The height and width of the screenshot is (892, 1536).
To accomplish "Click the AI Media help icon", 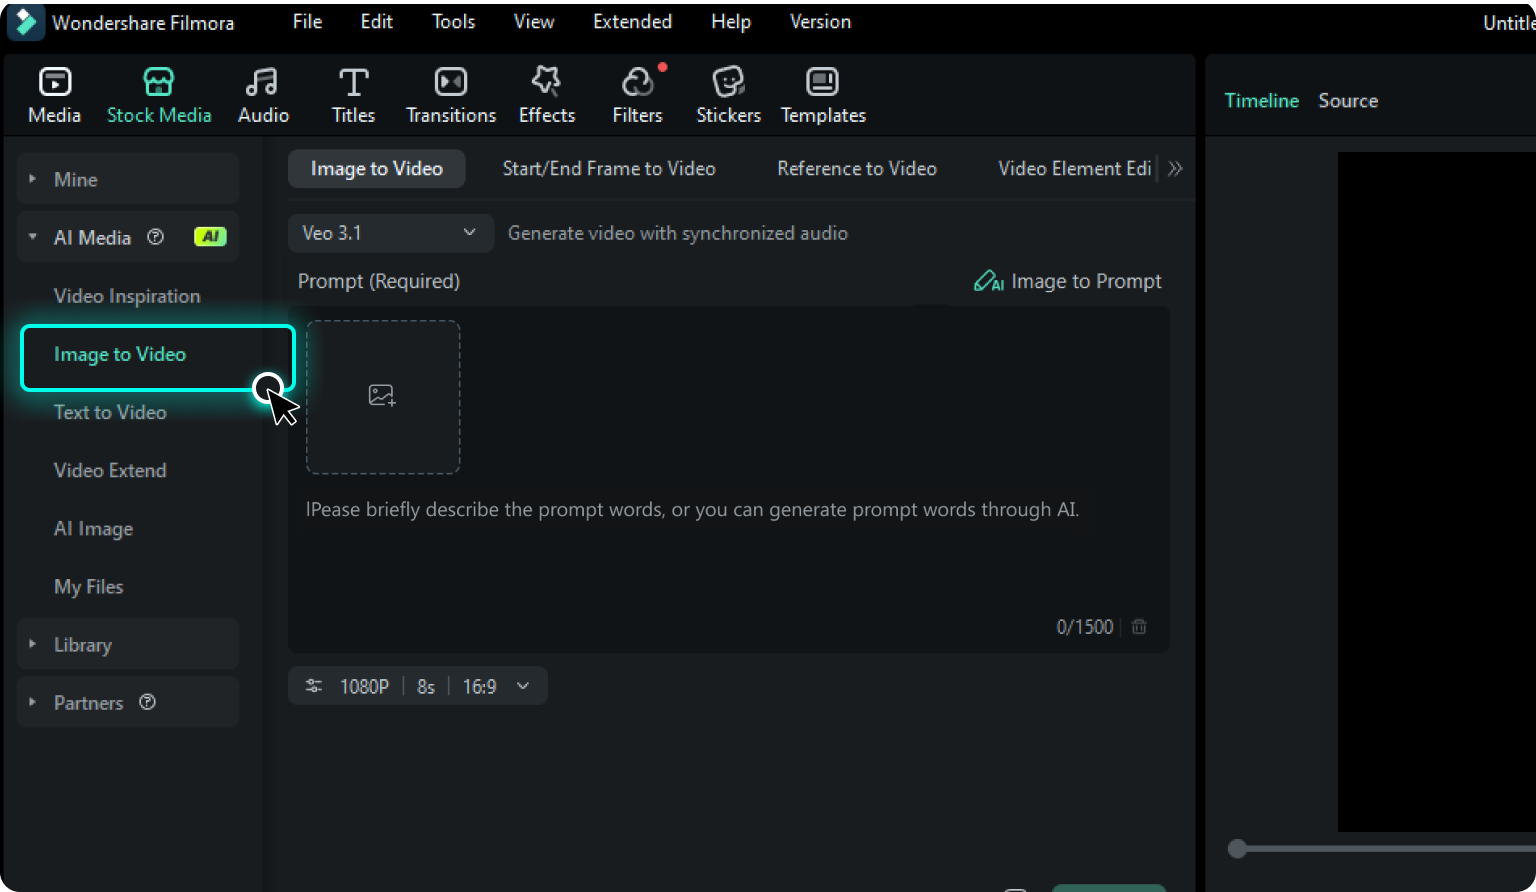I will (155, 237).
